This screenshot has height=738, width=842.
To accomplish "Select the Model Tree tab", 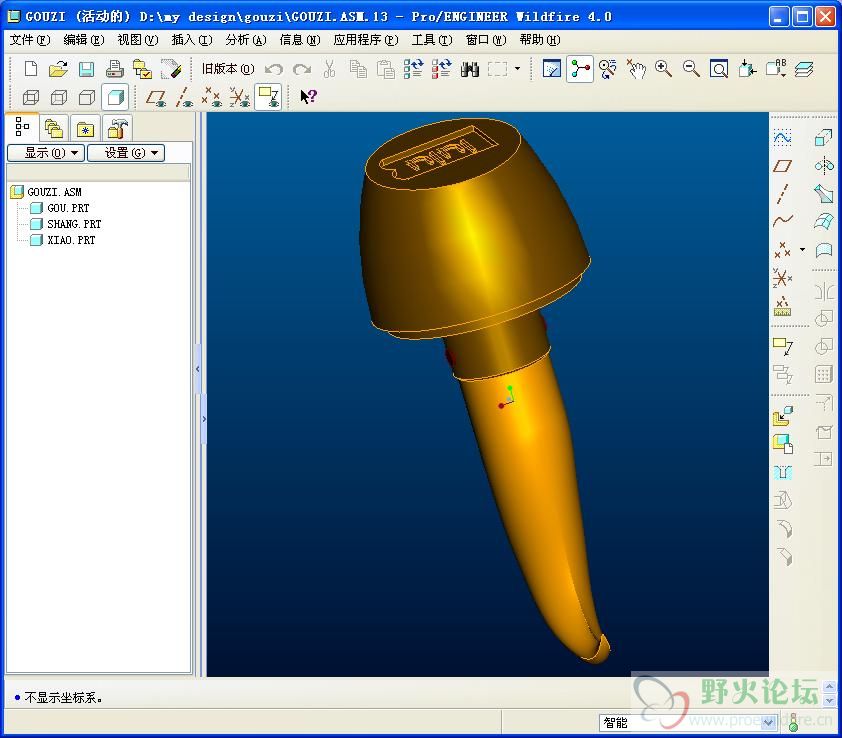I will [23, 127].
